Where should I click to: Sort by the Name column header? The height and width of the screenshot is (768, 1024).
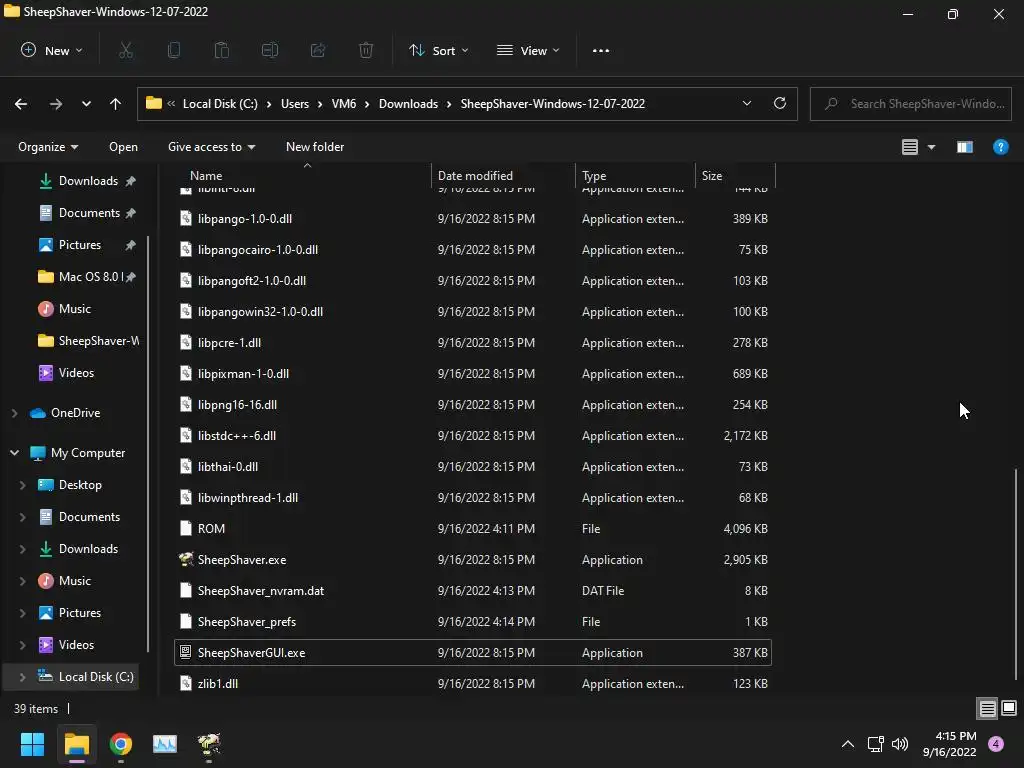304,176
